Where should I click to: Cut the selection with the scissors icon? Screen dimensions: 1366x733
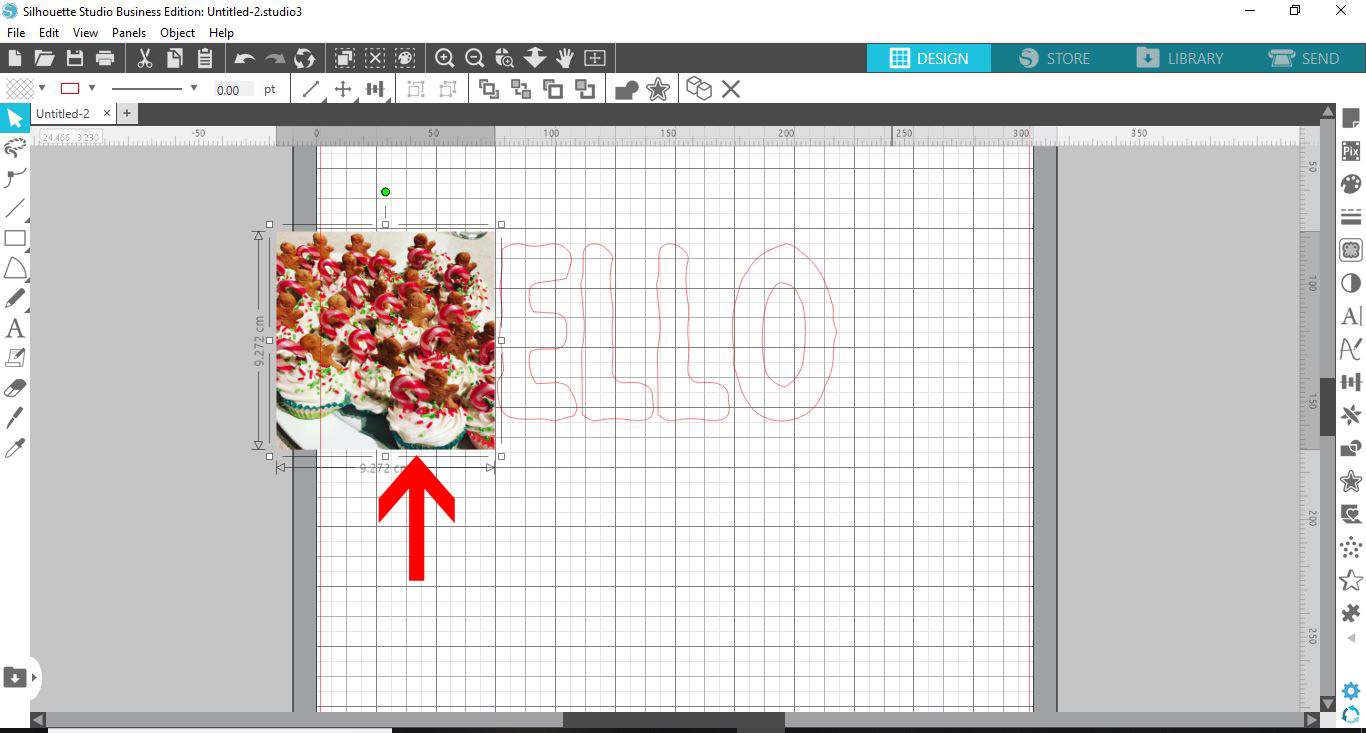point(145,58)
